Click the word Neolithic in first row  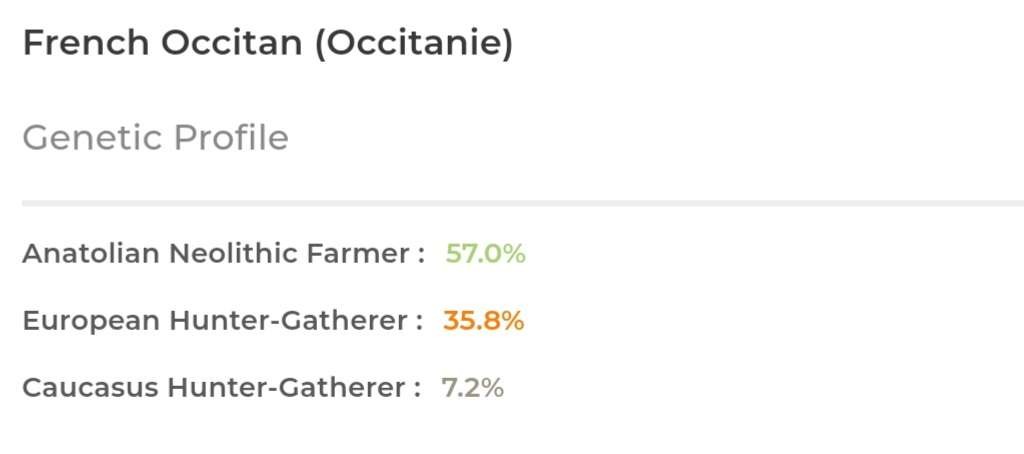click(234, 253)
